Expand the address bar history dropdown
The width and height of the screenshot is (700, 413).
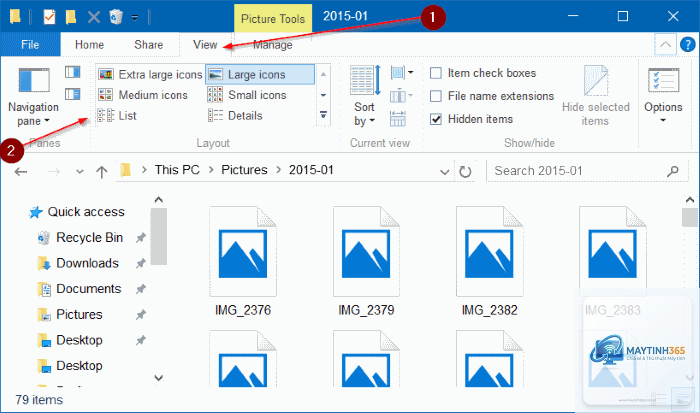(x=444, y=172)
